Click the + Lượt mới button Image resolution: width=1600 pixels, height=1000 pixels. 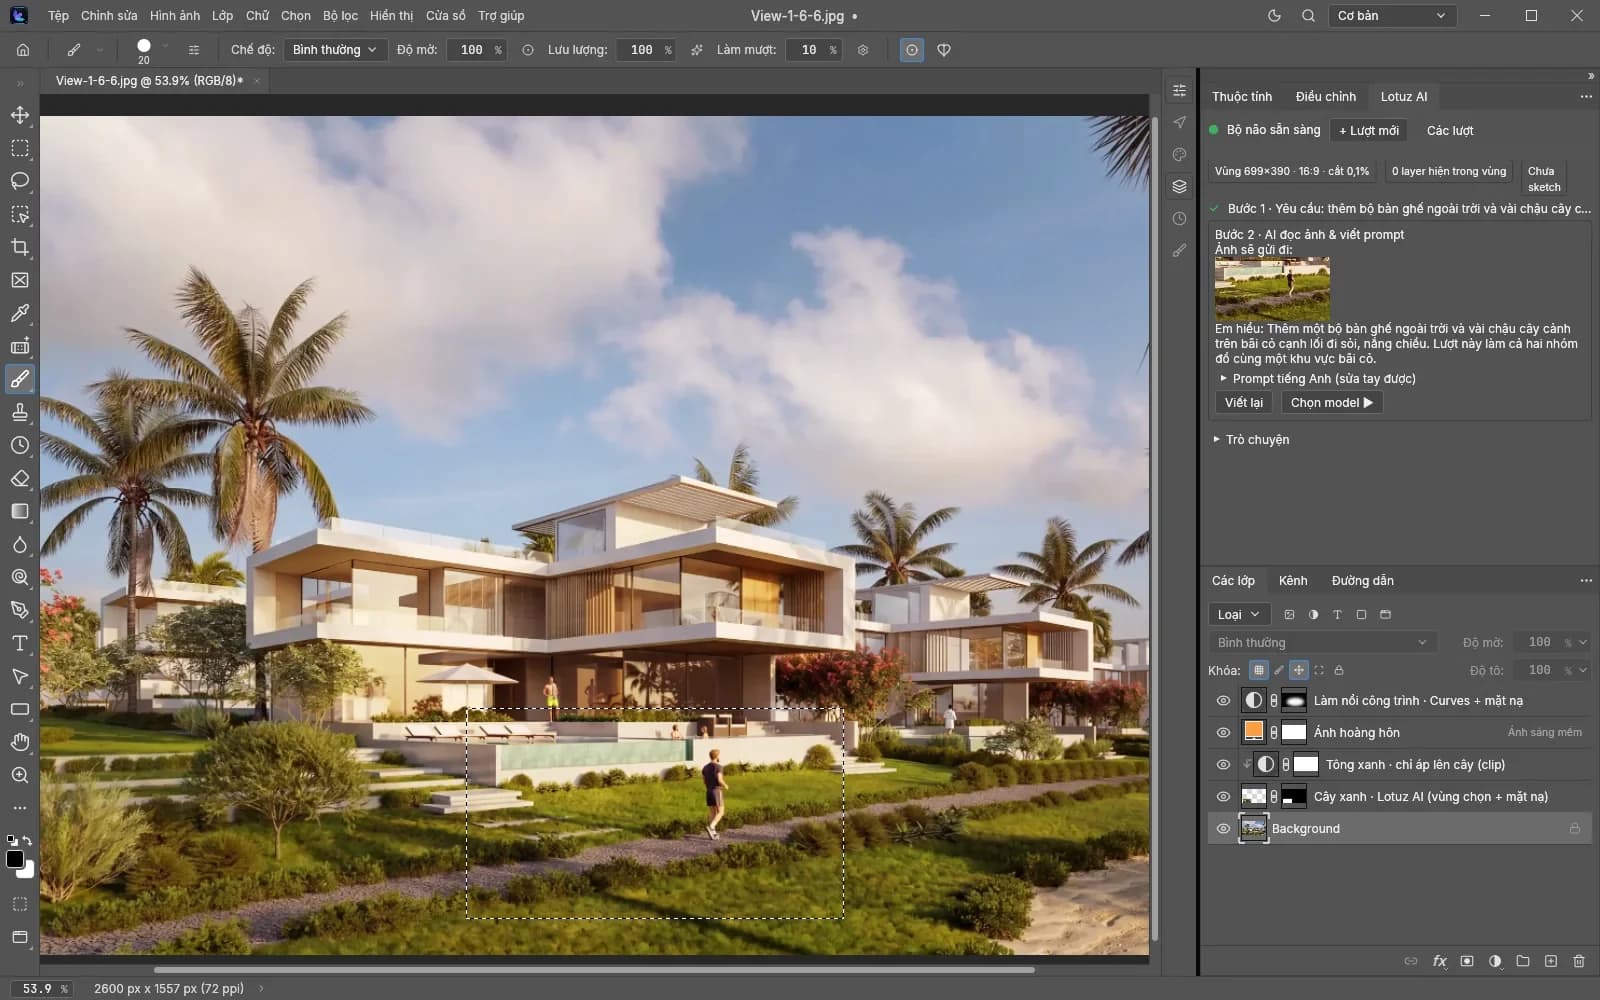point(1369,131)
